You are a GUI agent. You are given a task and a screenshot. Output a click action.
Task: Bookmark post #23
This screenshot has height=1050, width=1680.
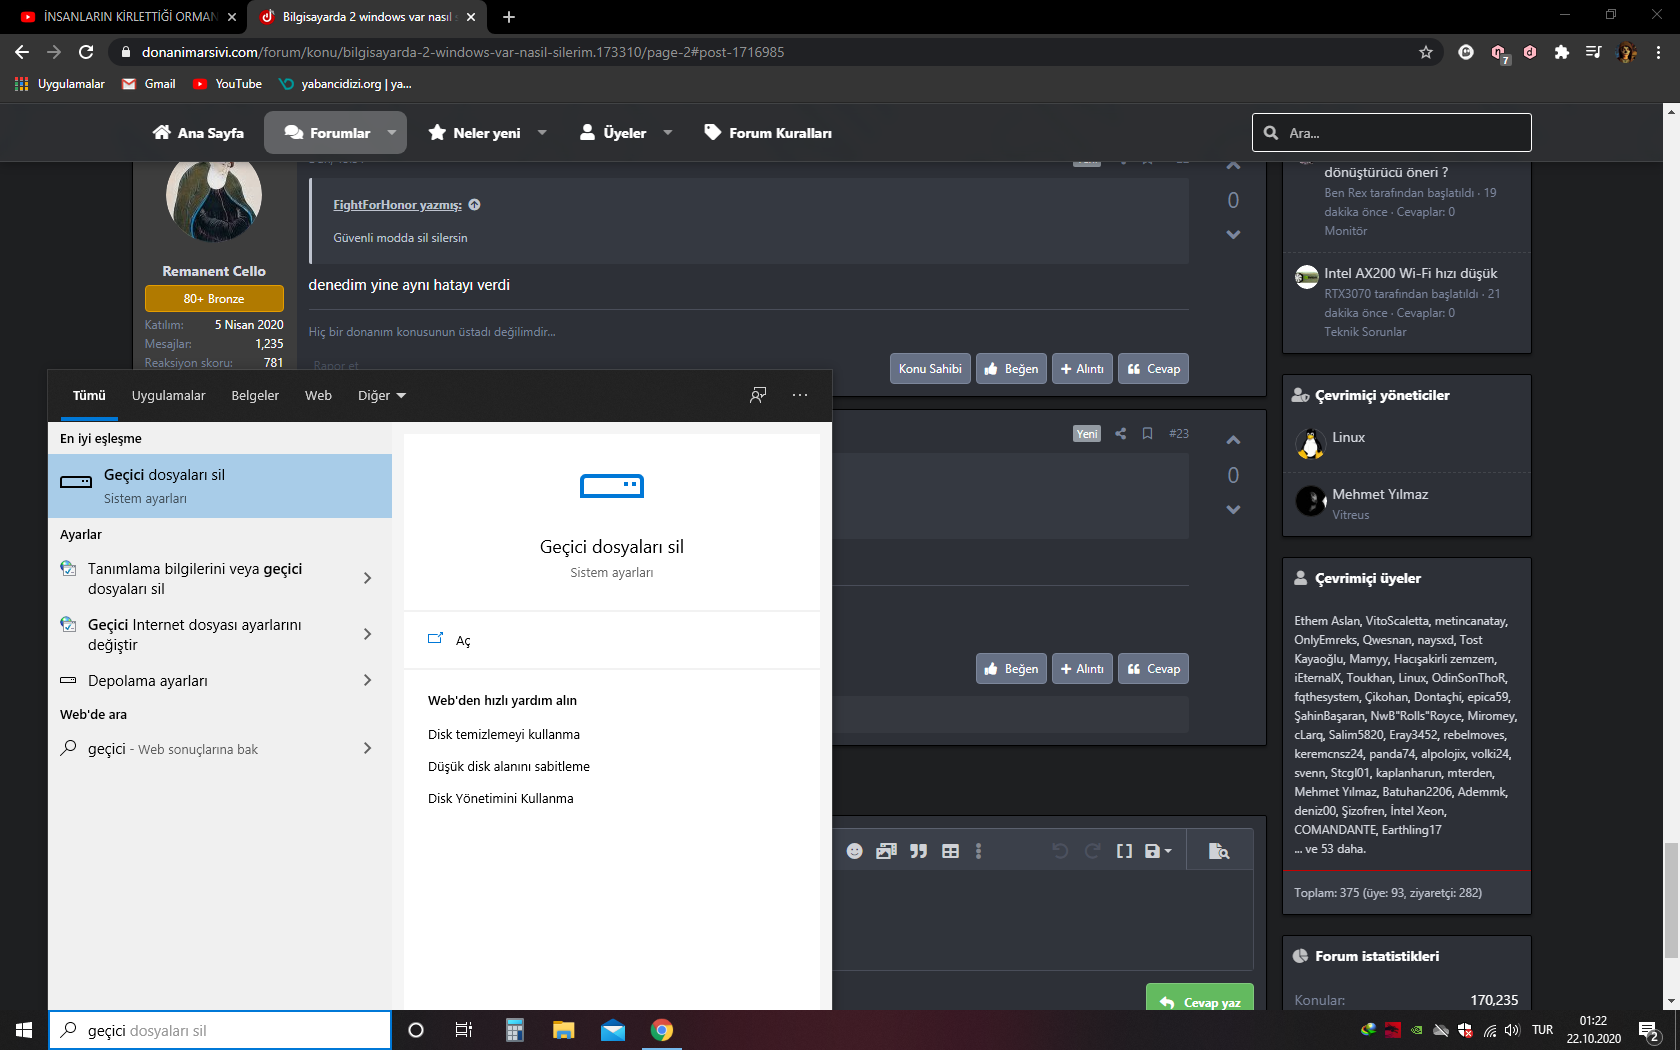1147,434
